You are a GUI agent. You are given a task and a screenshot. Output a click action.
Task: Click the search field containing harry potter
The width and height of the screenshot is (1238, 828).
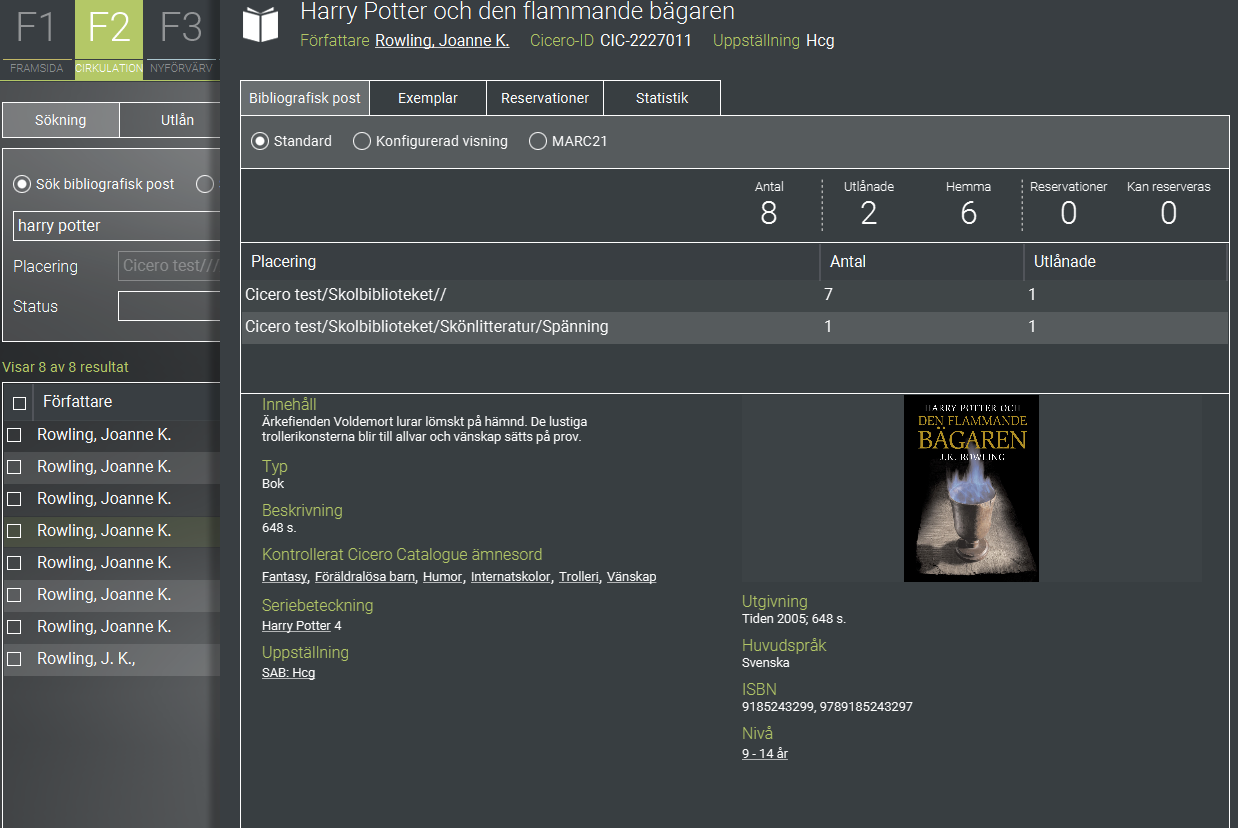(116, 225)
